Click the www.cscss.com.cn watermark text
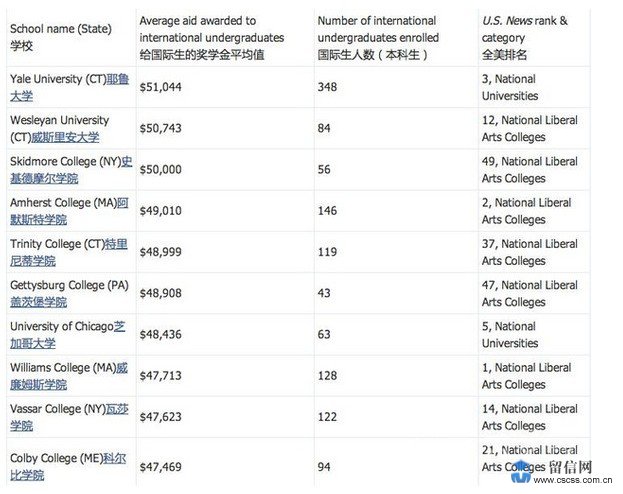The width and height of the screenshot is (623, 494). coord(573,480)
